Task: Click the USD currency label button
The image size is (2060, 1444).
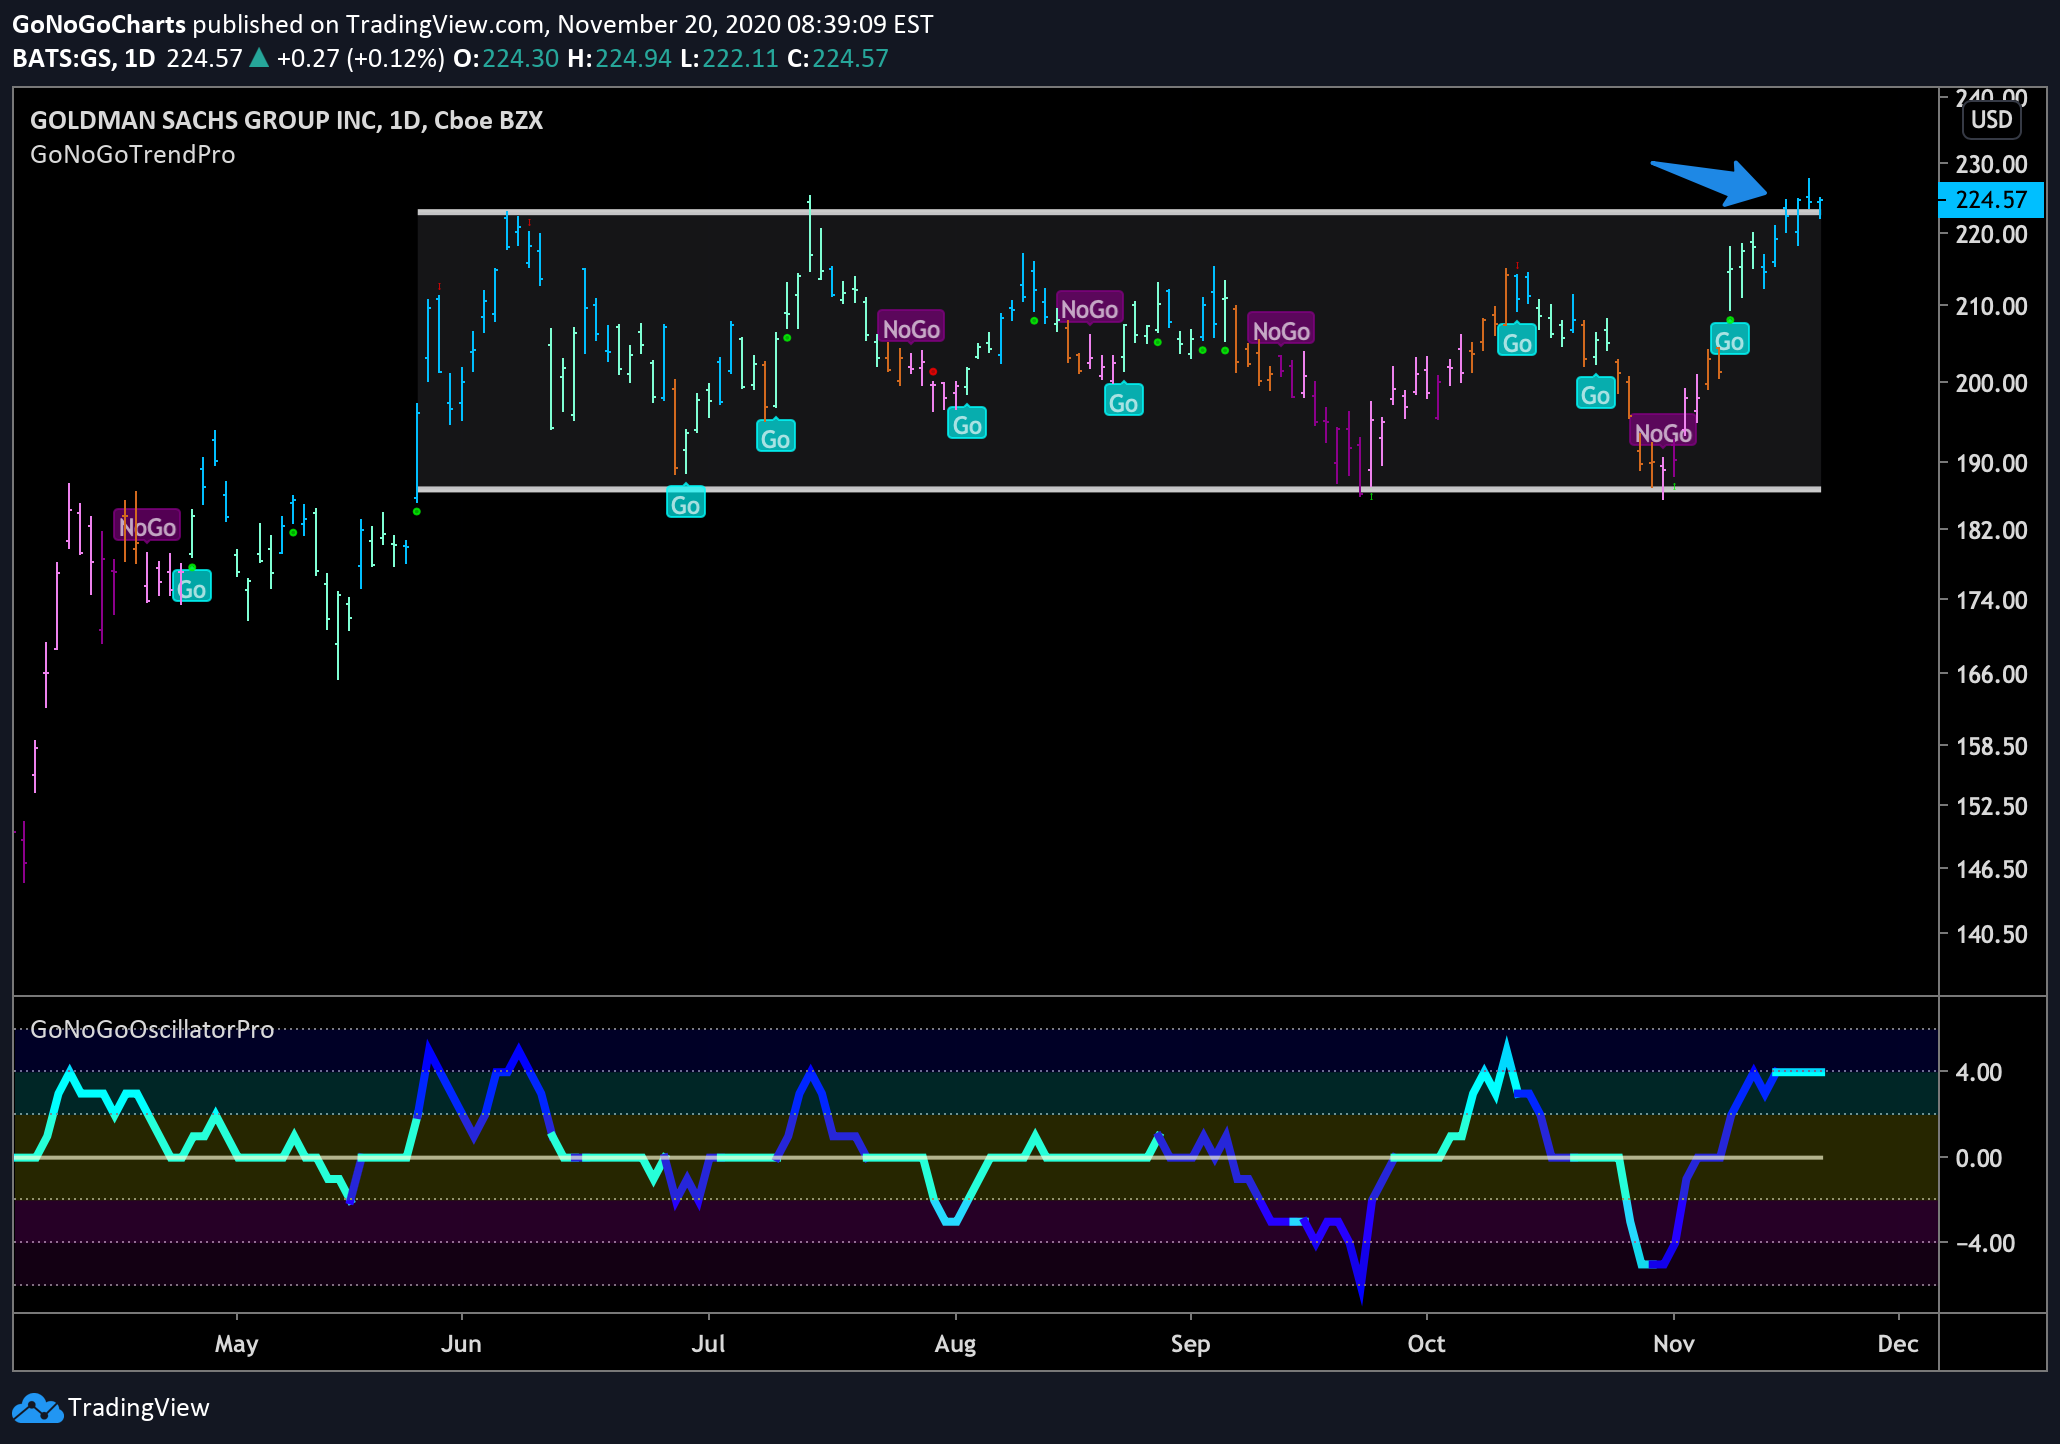Action: pyautogui.click(x=1991, y=120)
